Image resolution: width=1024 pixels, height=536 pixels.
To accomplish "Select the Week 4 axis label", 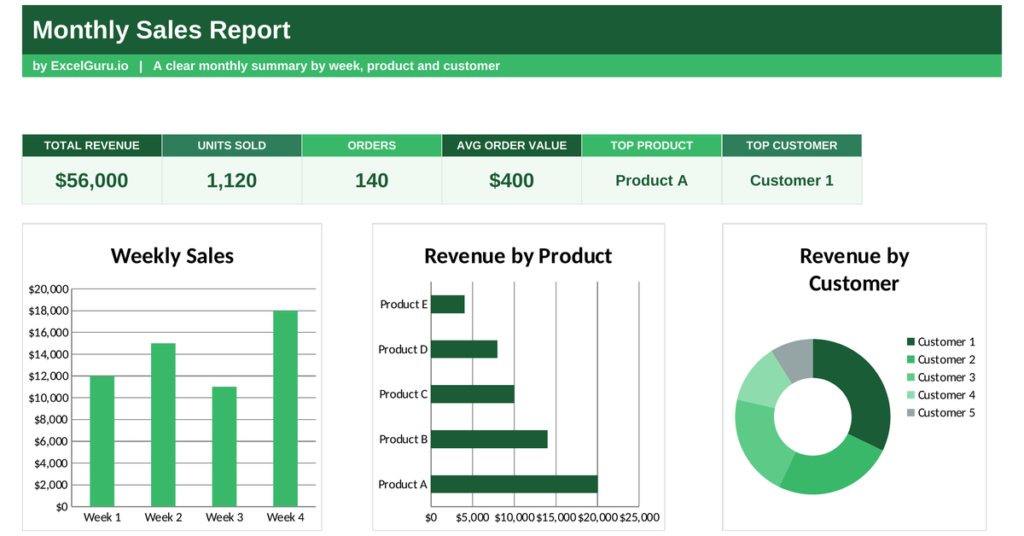I will (x=285, y=518).
